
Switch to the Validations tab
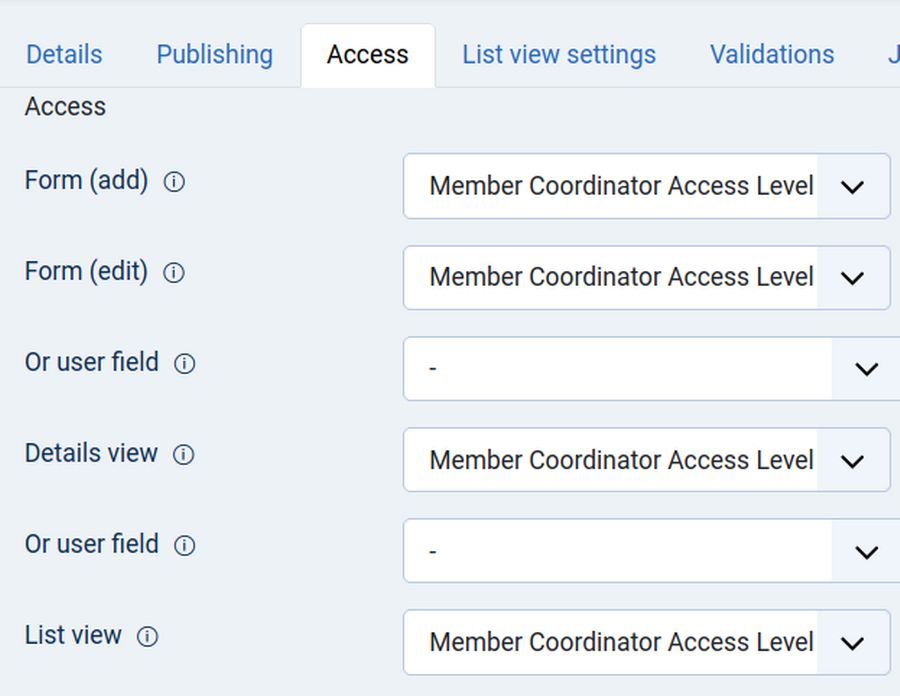tap(772, 54)
